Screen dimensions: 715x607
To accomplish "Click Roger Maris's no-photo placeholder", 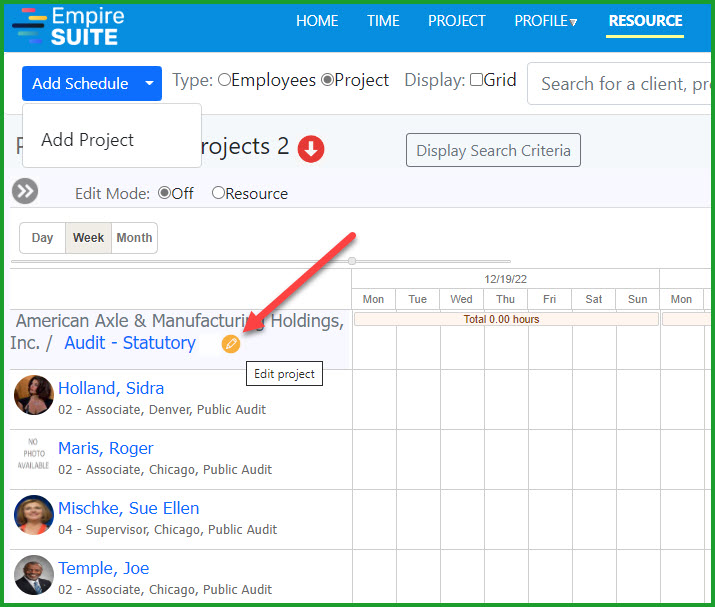I will [33, 454].
